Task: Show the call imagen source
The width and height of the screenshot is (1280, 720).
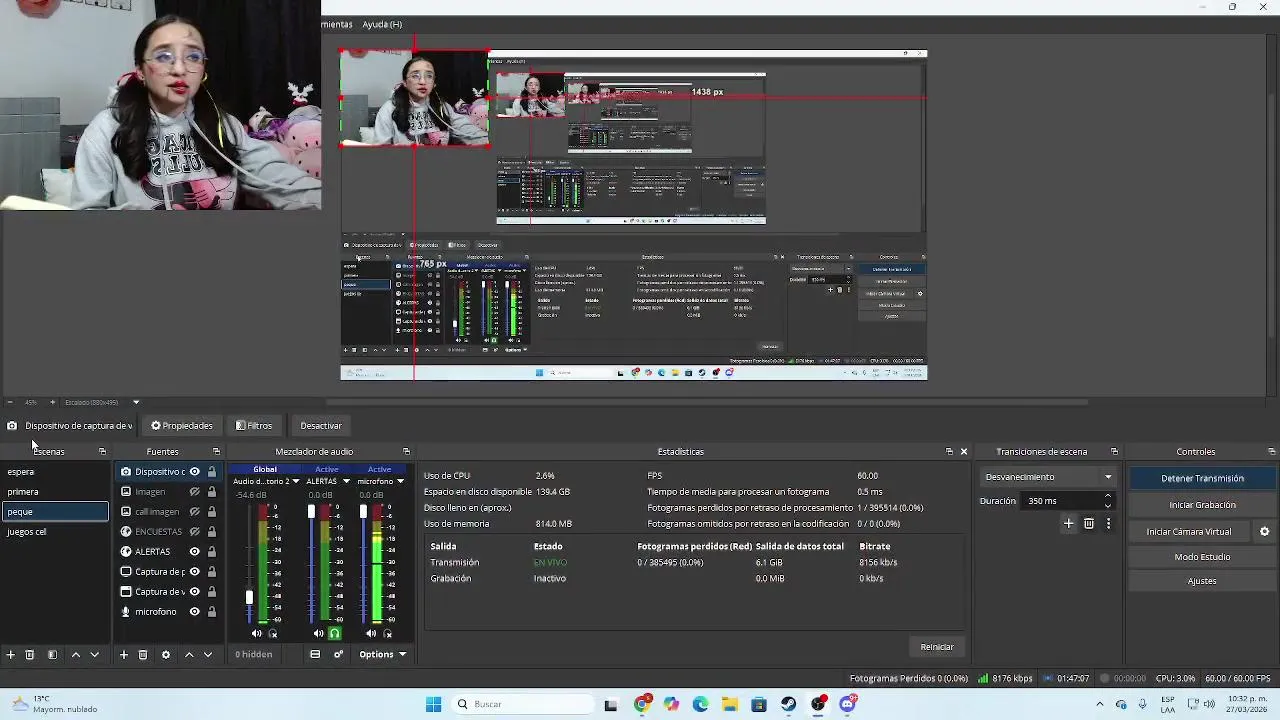Action: click(x=195, y=511)
